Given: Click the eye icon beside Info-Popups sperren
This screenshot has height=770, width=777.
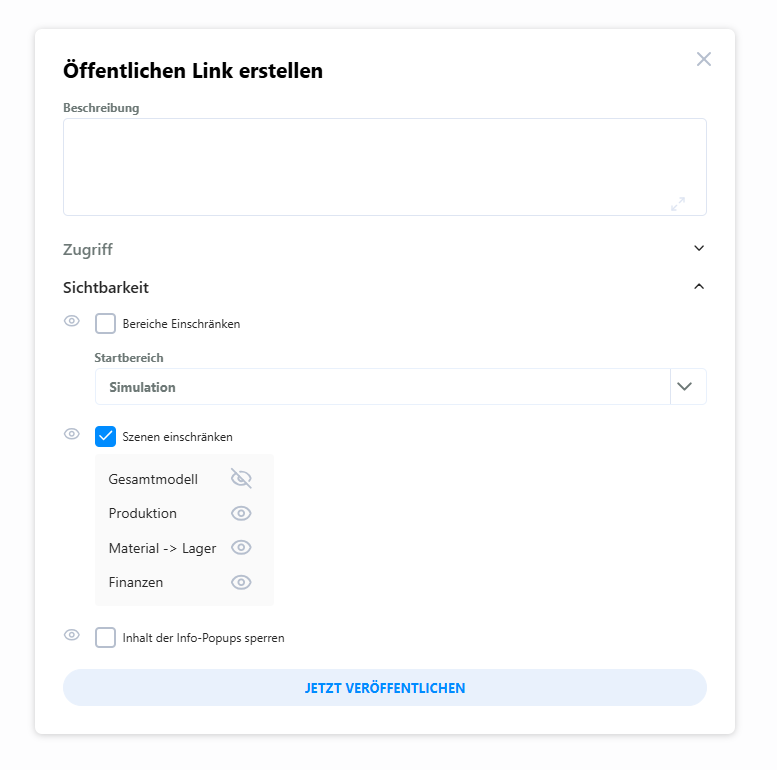Looking at the screenshot, I should coord(72,635).
